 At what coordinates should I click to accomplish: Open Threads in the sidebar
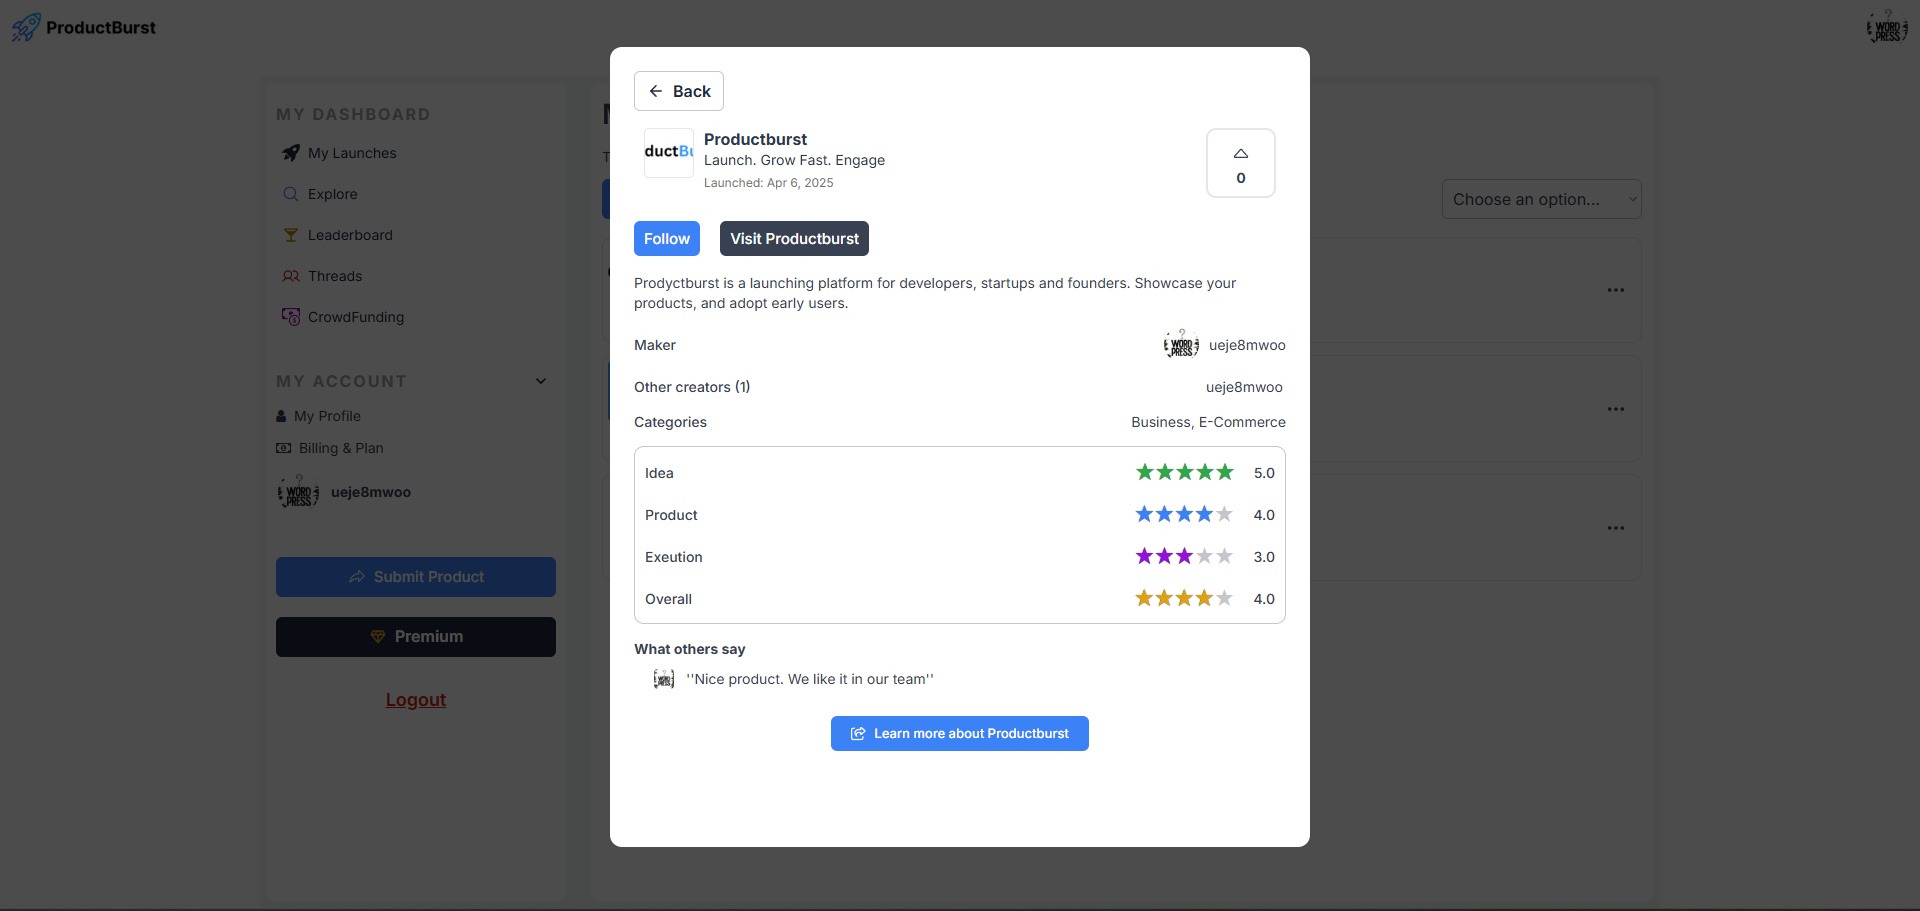334,276
